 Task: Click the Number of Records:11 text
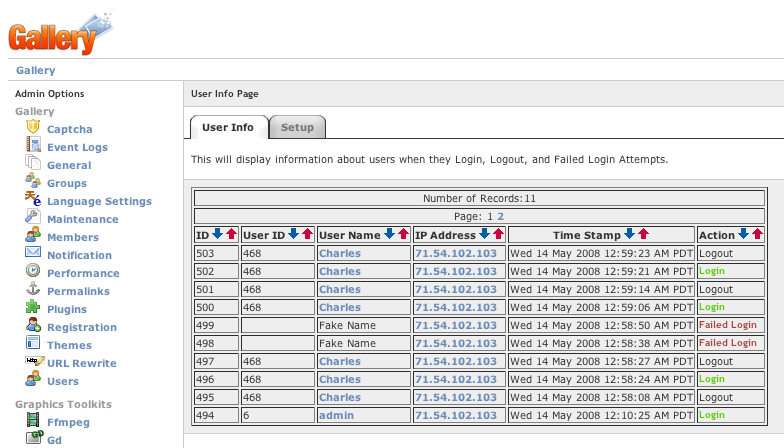point(480,198)
